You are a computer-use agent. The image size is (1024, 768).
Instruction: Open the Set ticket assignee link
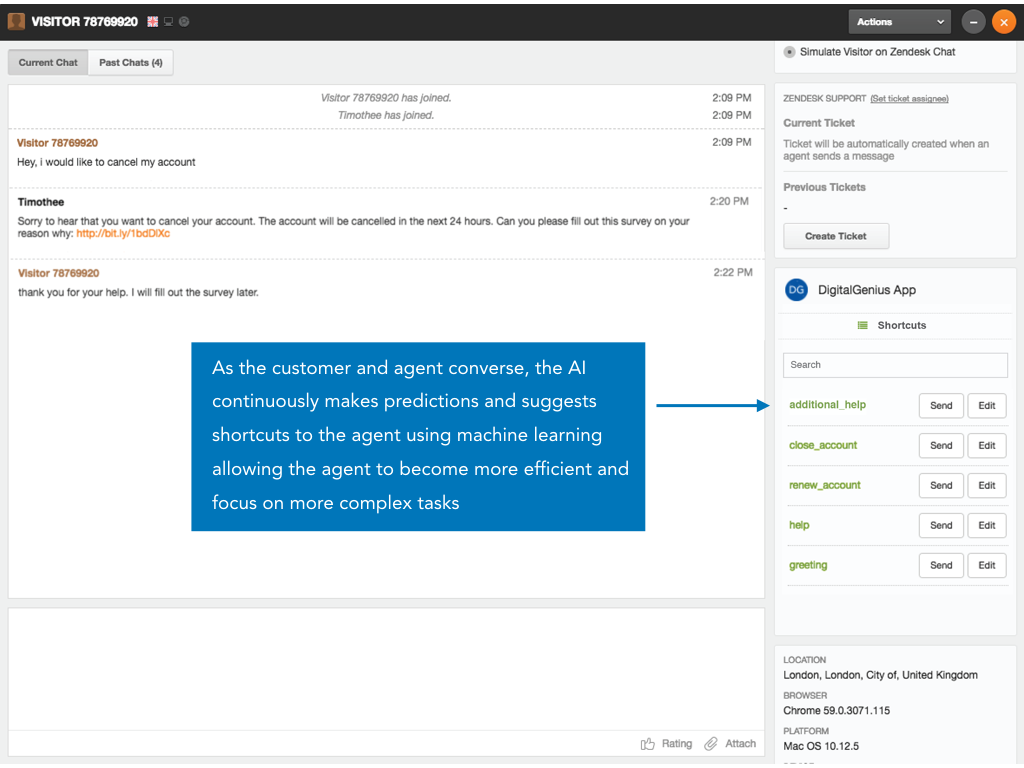tap(909, 98)
